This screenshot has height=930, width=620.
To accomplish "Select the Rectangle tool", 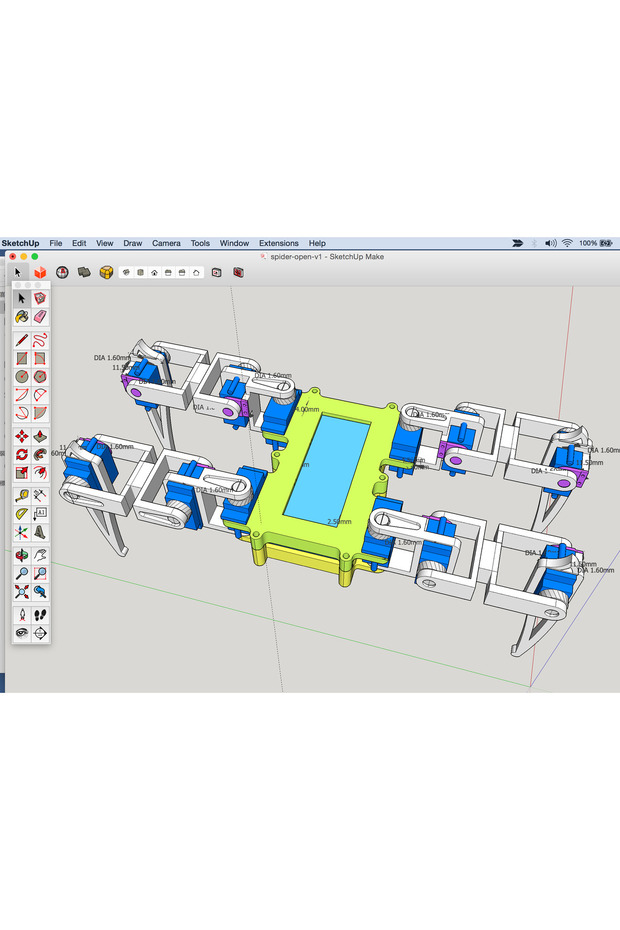I will tap(22, 358).
